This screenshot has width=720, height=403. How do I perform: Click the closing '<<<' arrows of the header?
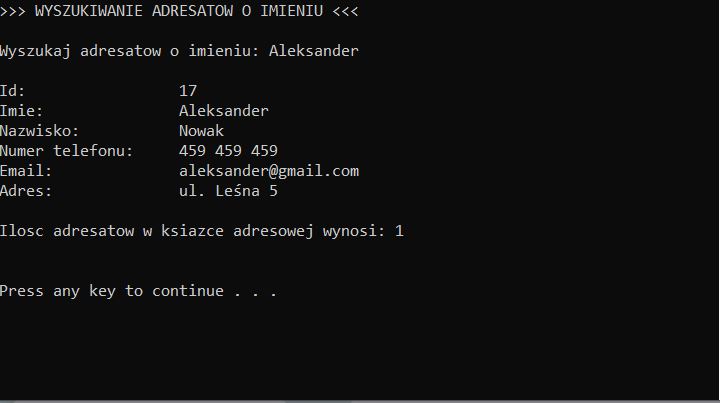[x=345, y=11]
